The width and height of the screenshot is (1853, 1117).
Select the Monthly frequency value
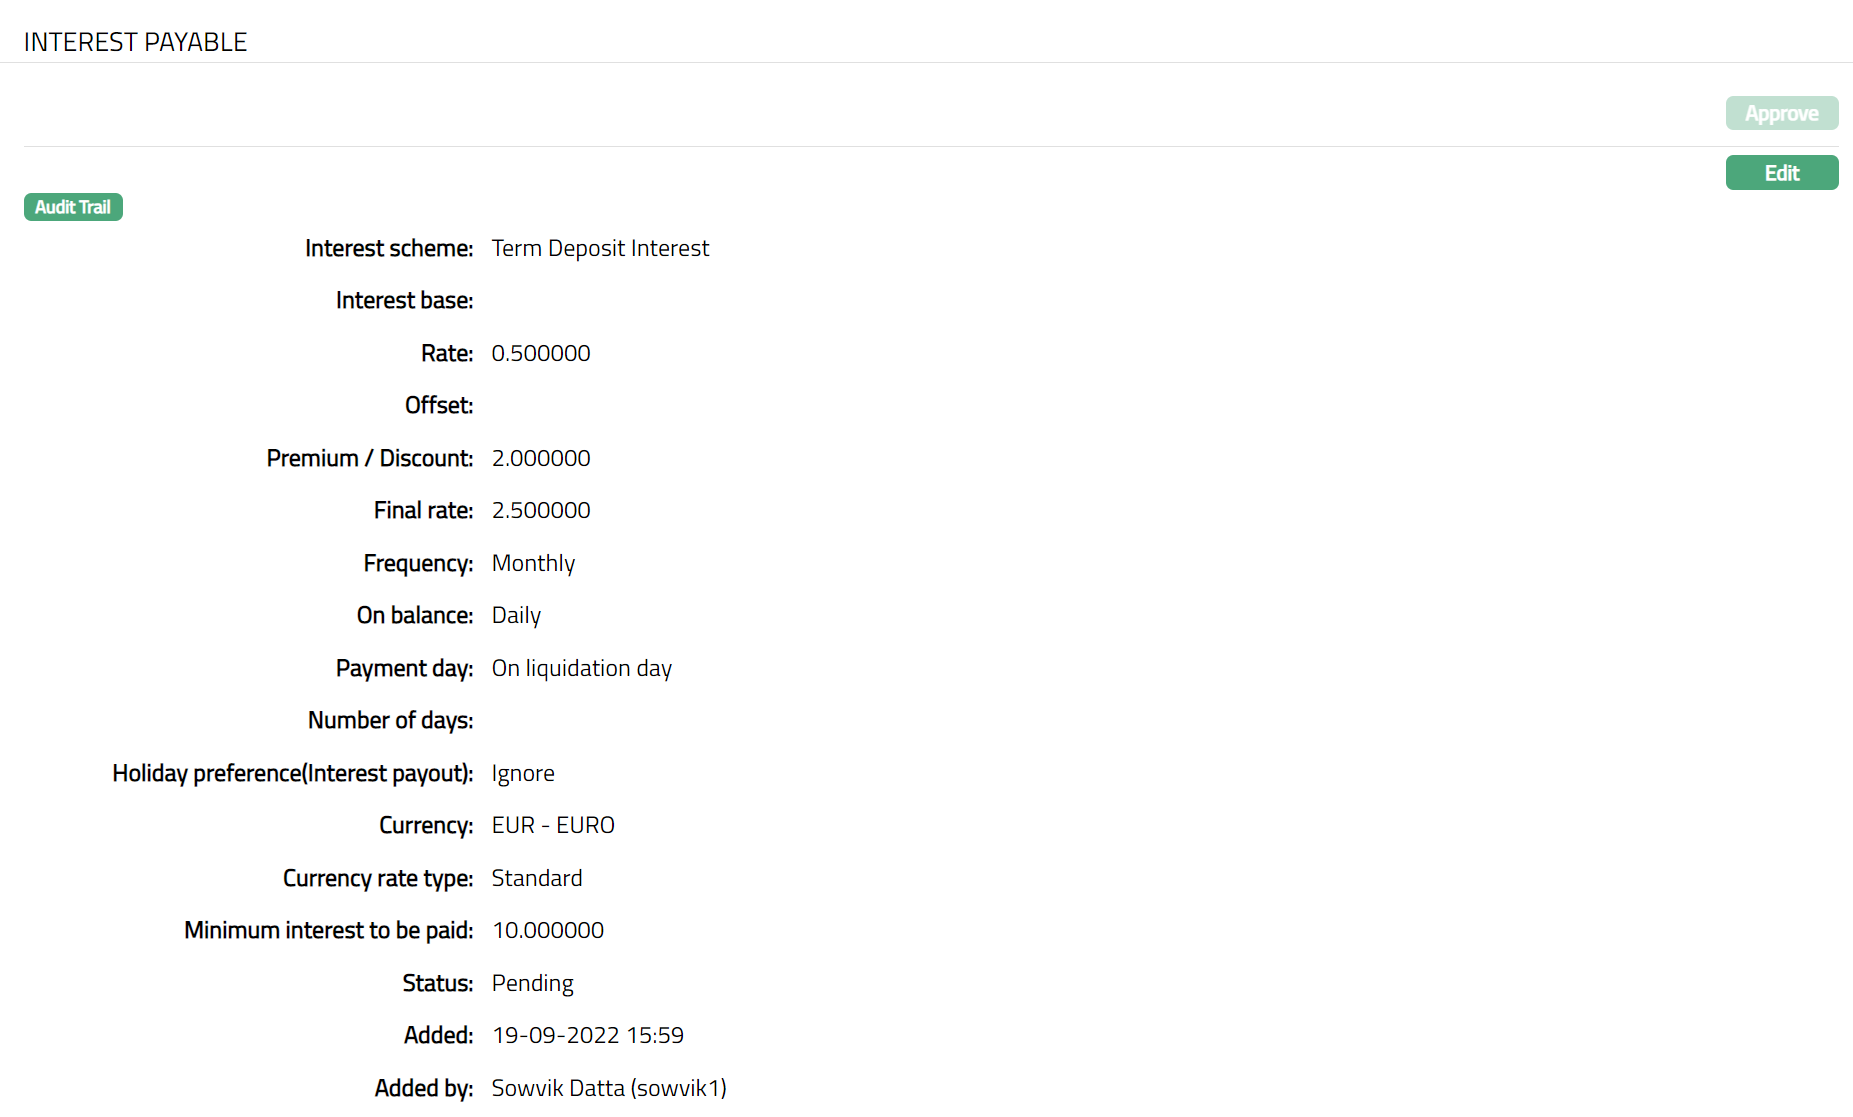533,563
